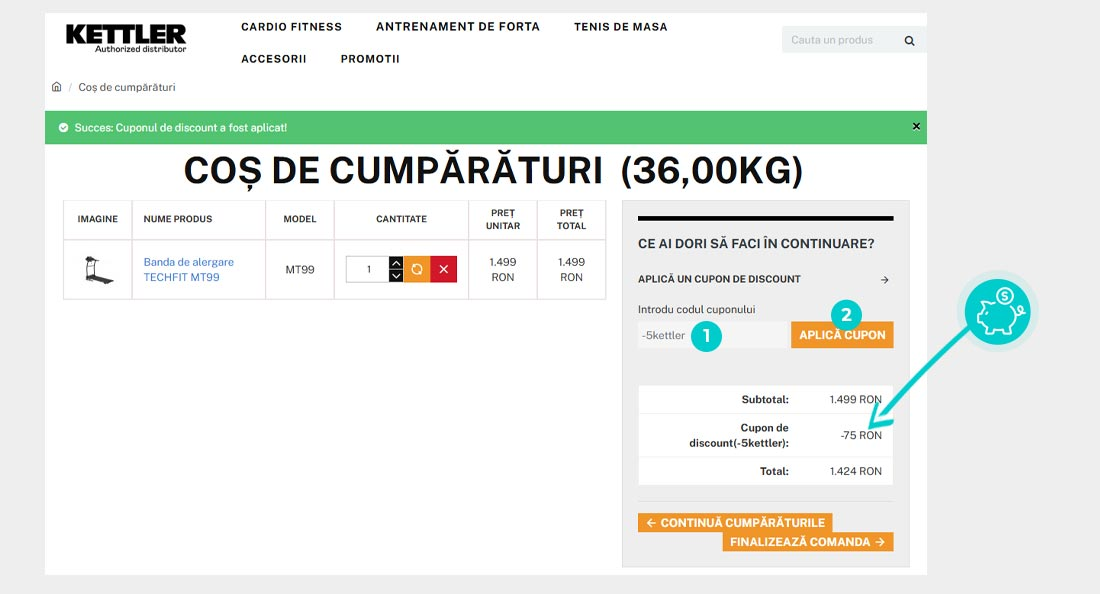Click the Subtotal value 1.499 RON
Viewport: 1100px width, 594px height.
(x=856, y=400)
